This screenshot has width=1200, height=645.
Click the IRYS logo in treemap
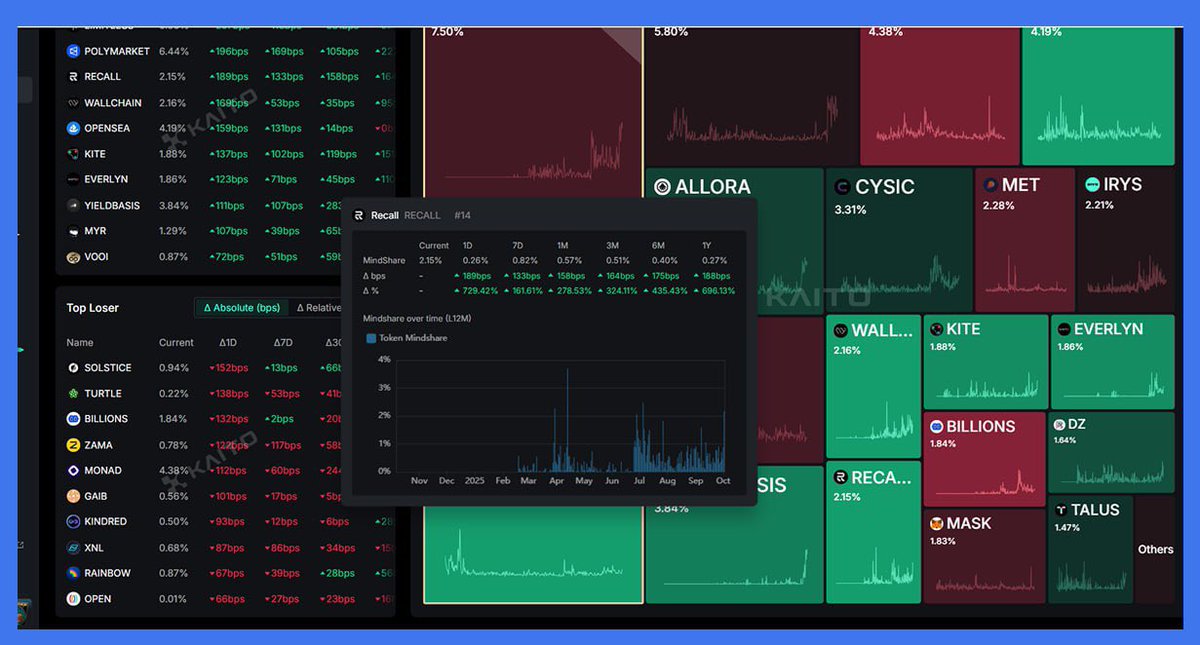pos(1093,185)
